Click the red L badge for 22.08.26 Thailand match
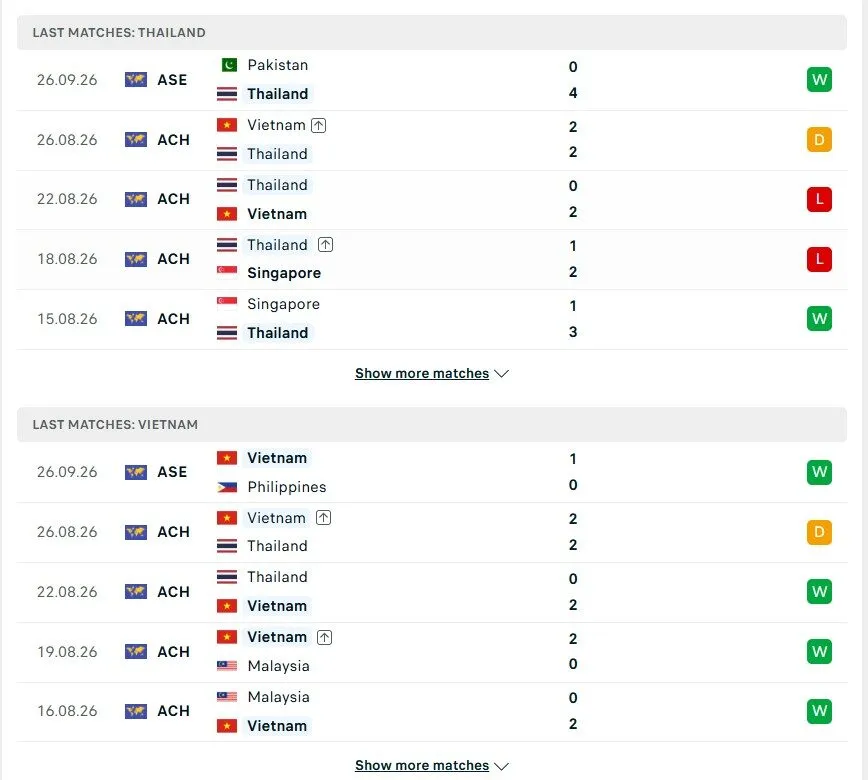 819,199
